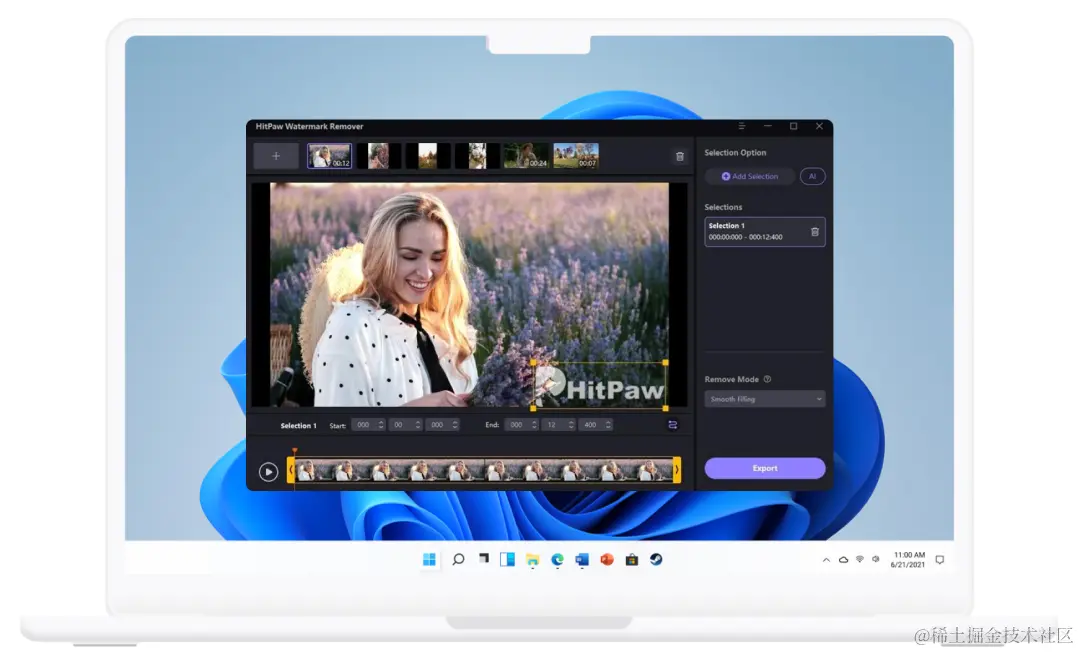Open volume tray icon
1080x652 pixels.
[875, 560]
